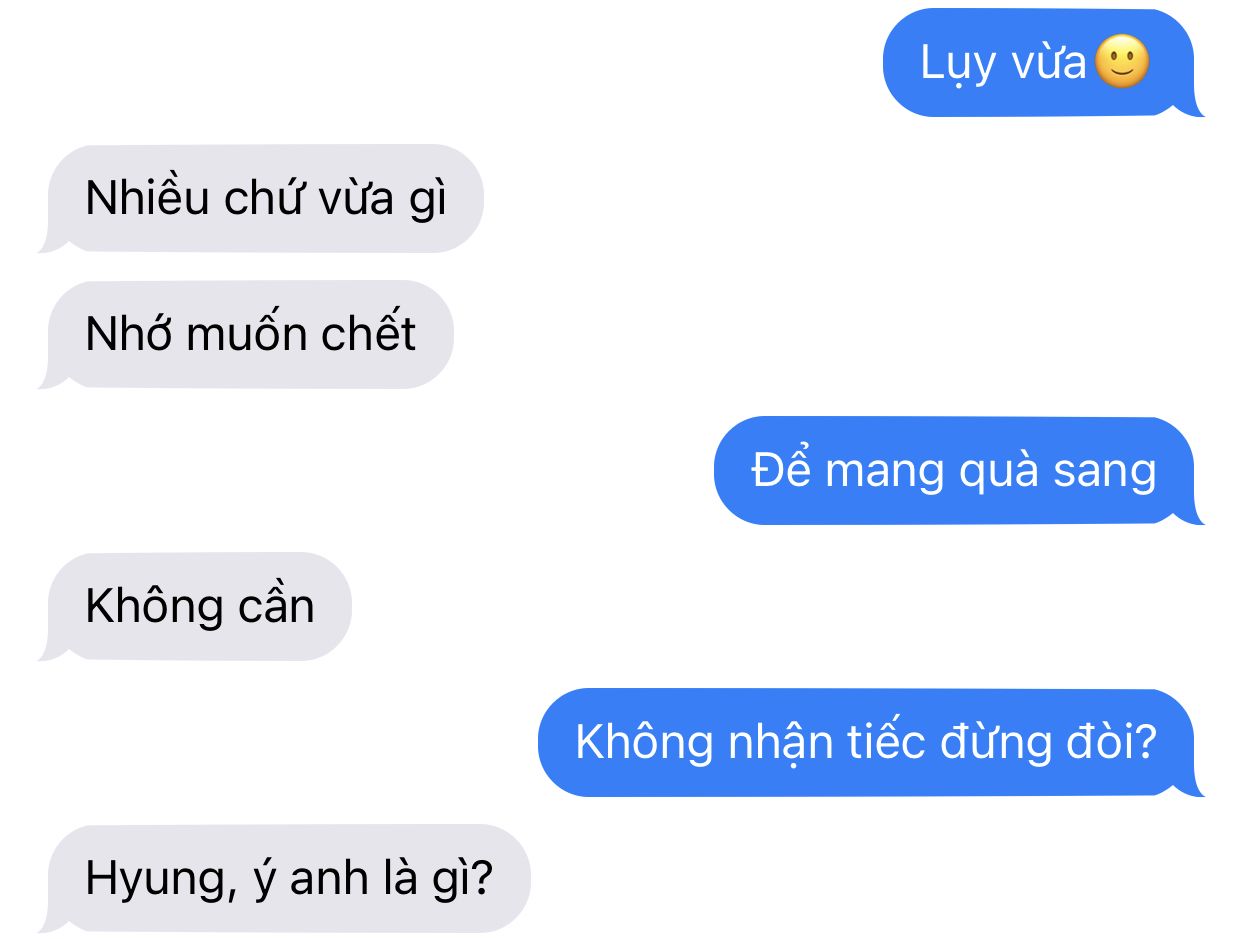
Task: Tap the "Không nhận tiếc đừng đòi?" bubble
Action: click(870, 742)
